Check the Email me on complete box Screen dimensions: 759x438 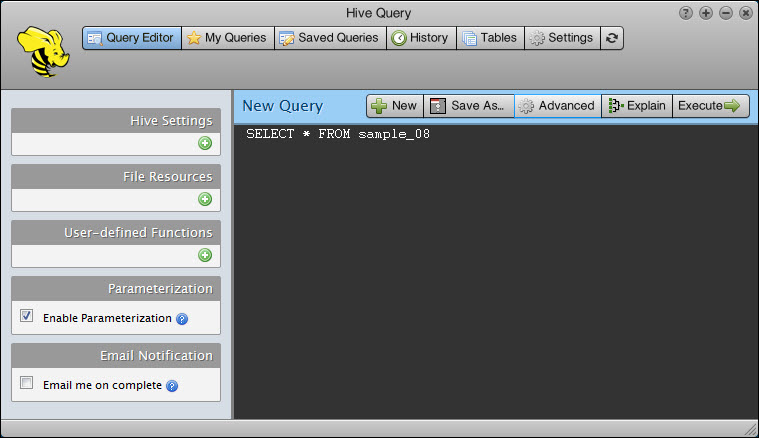[27, 383]
